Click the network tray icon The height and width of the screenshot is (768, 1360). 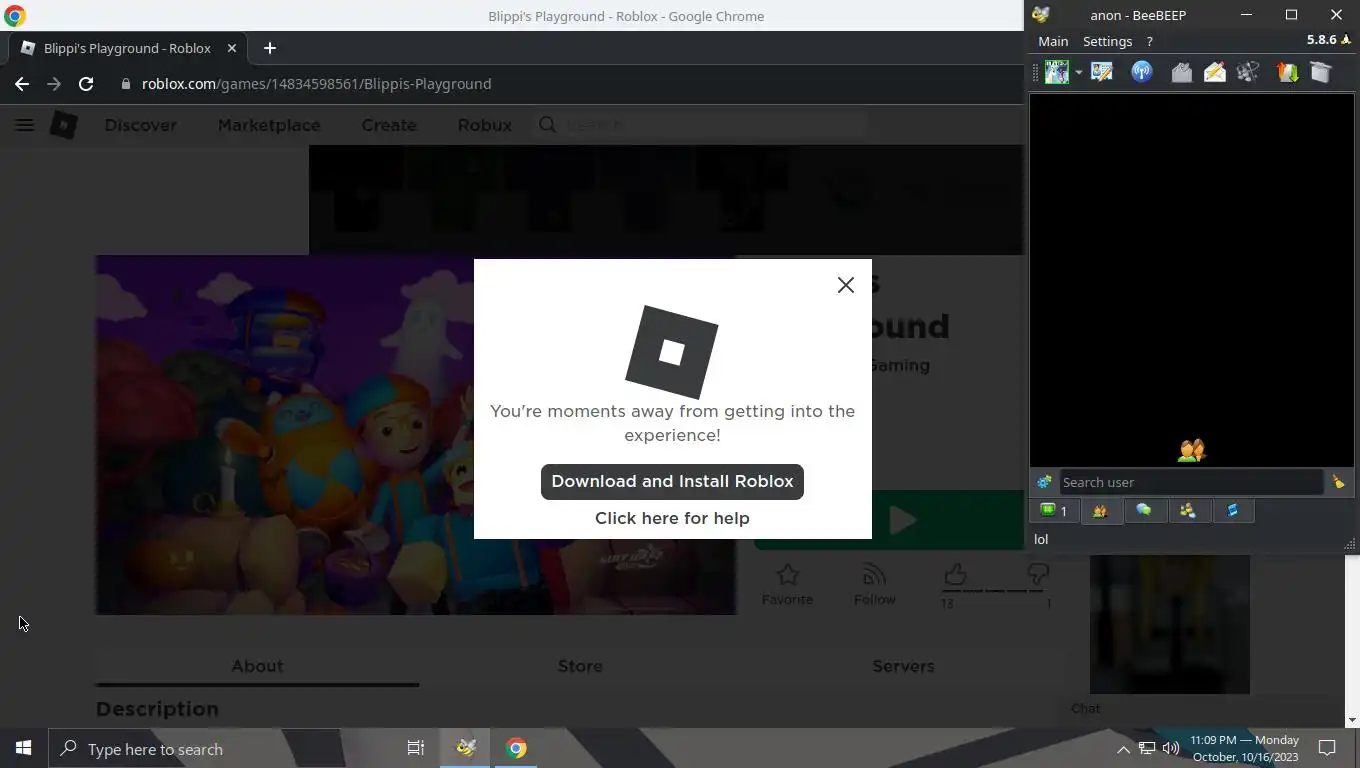tap(1147, 749)
